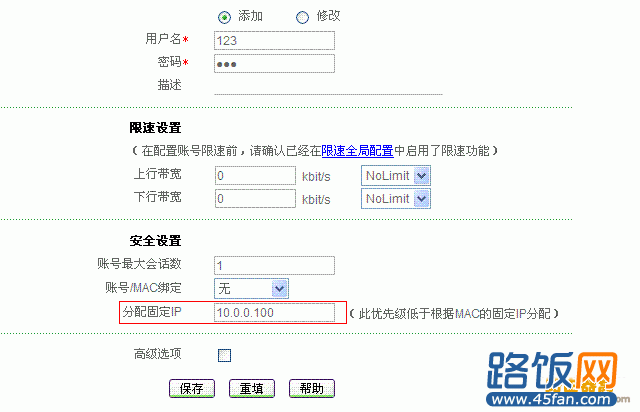Click the 账号最大会话数 input field

[274, 265]
